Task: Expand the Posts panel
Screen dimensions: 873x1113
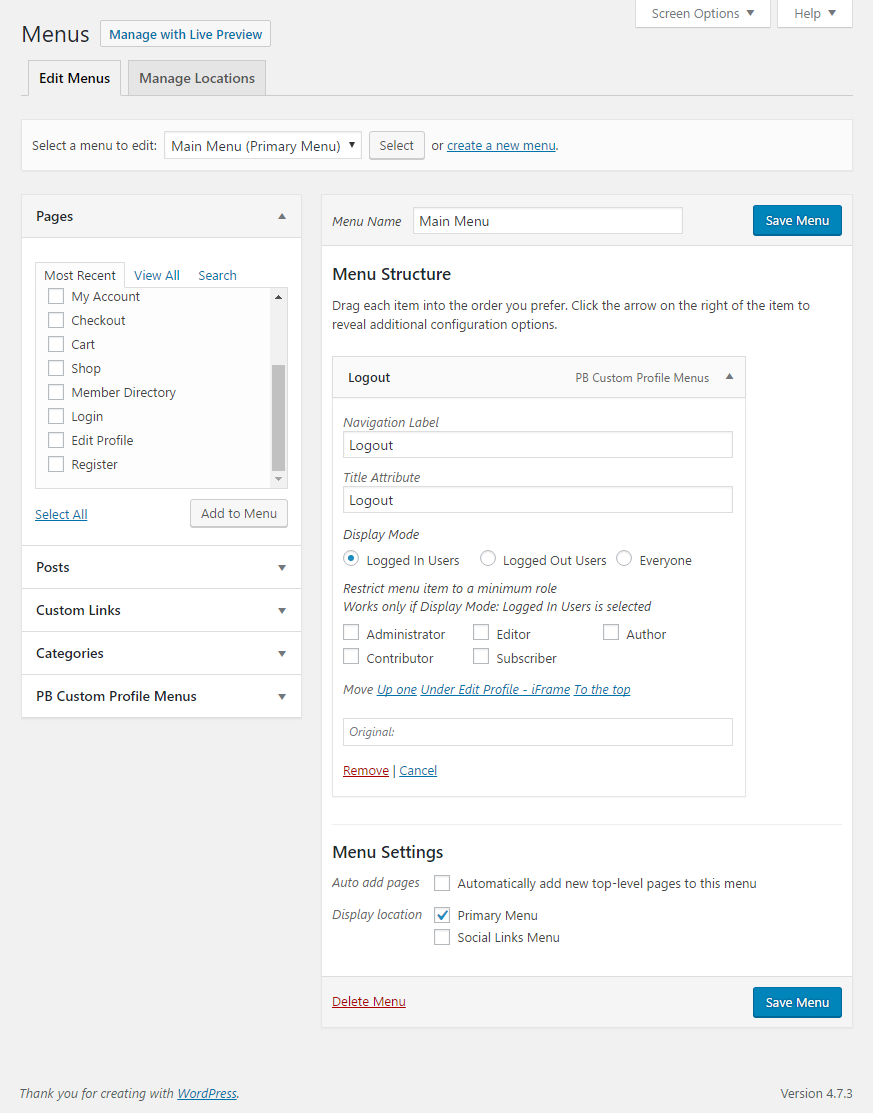Action: 282,568
